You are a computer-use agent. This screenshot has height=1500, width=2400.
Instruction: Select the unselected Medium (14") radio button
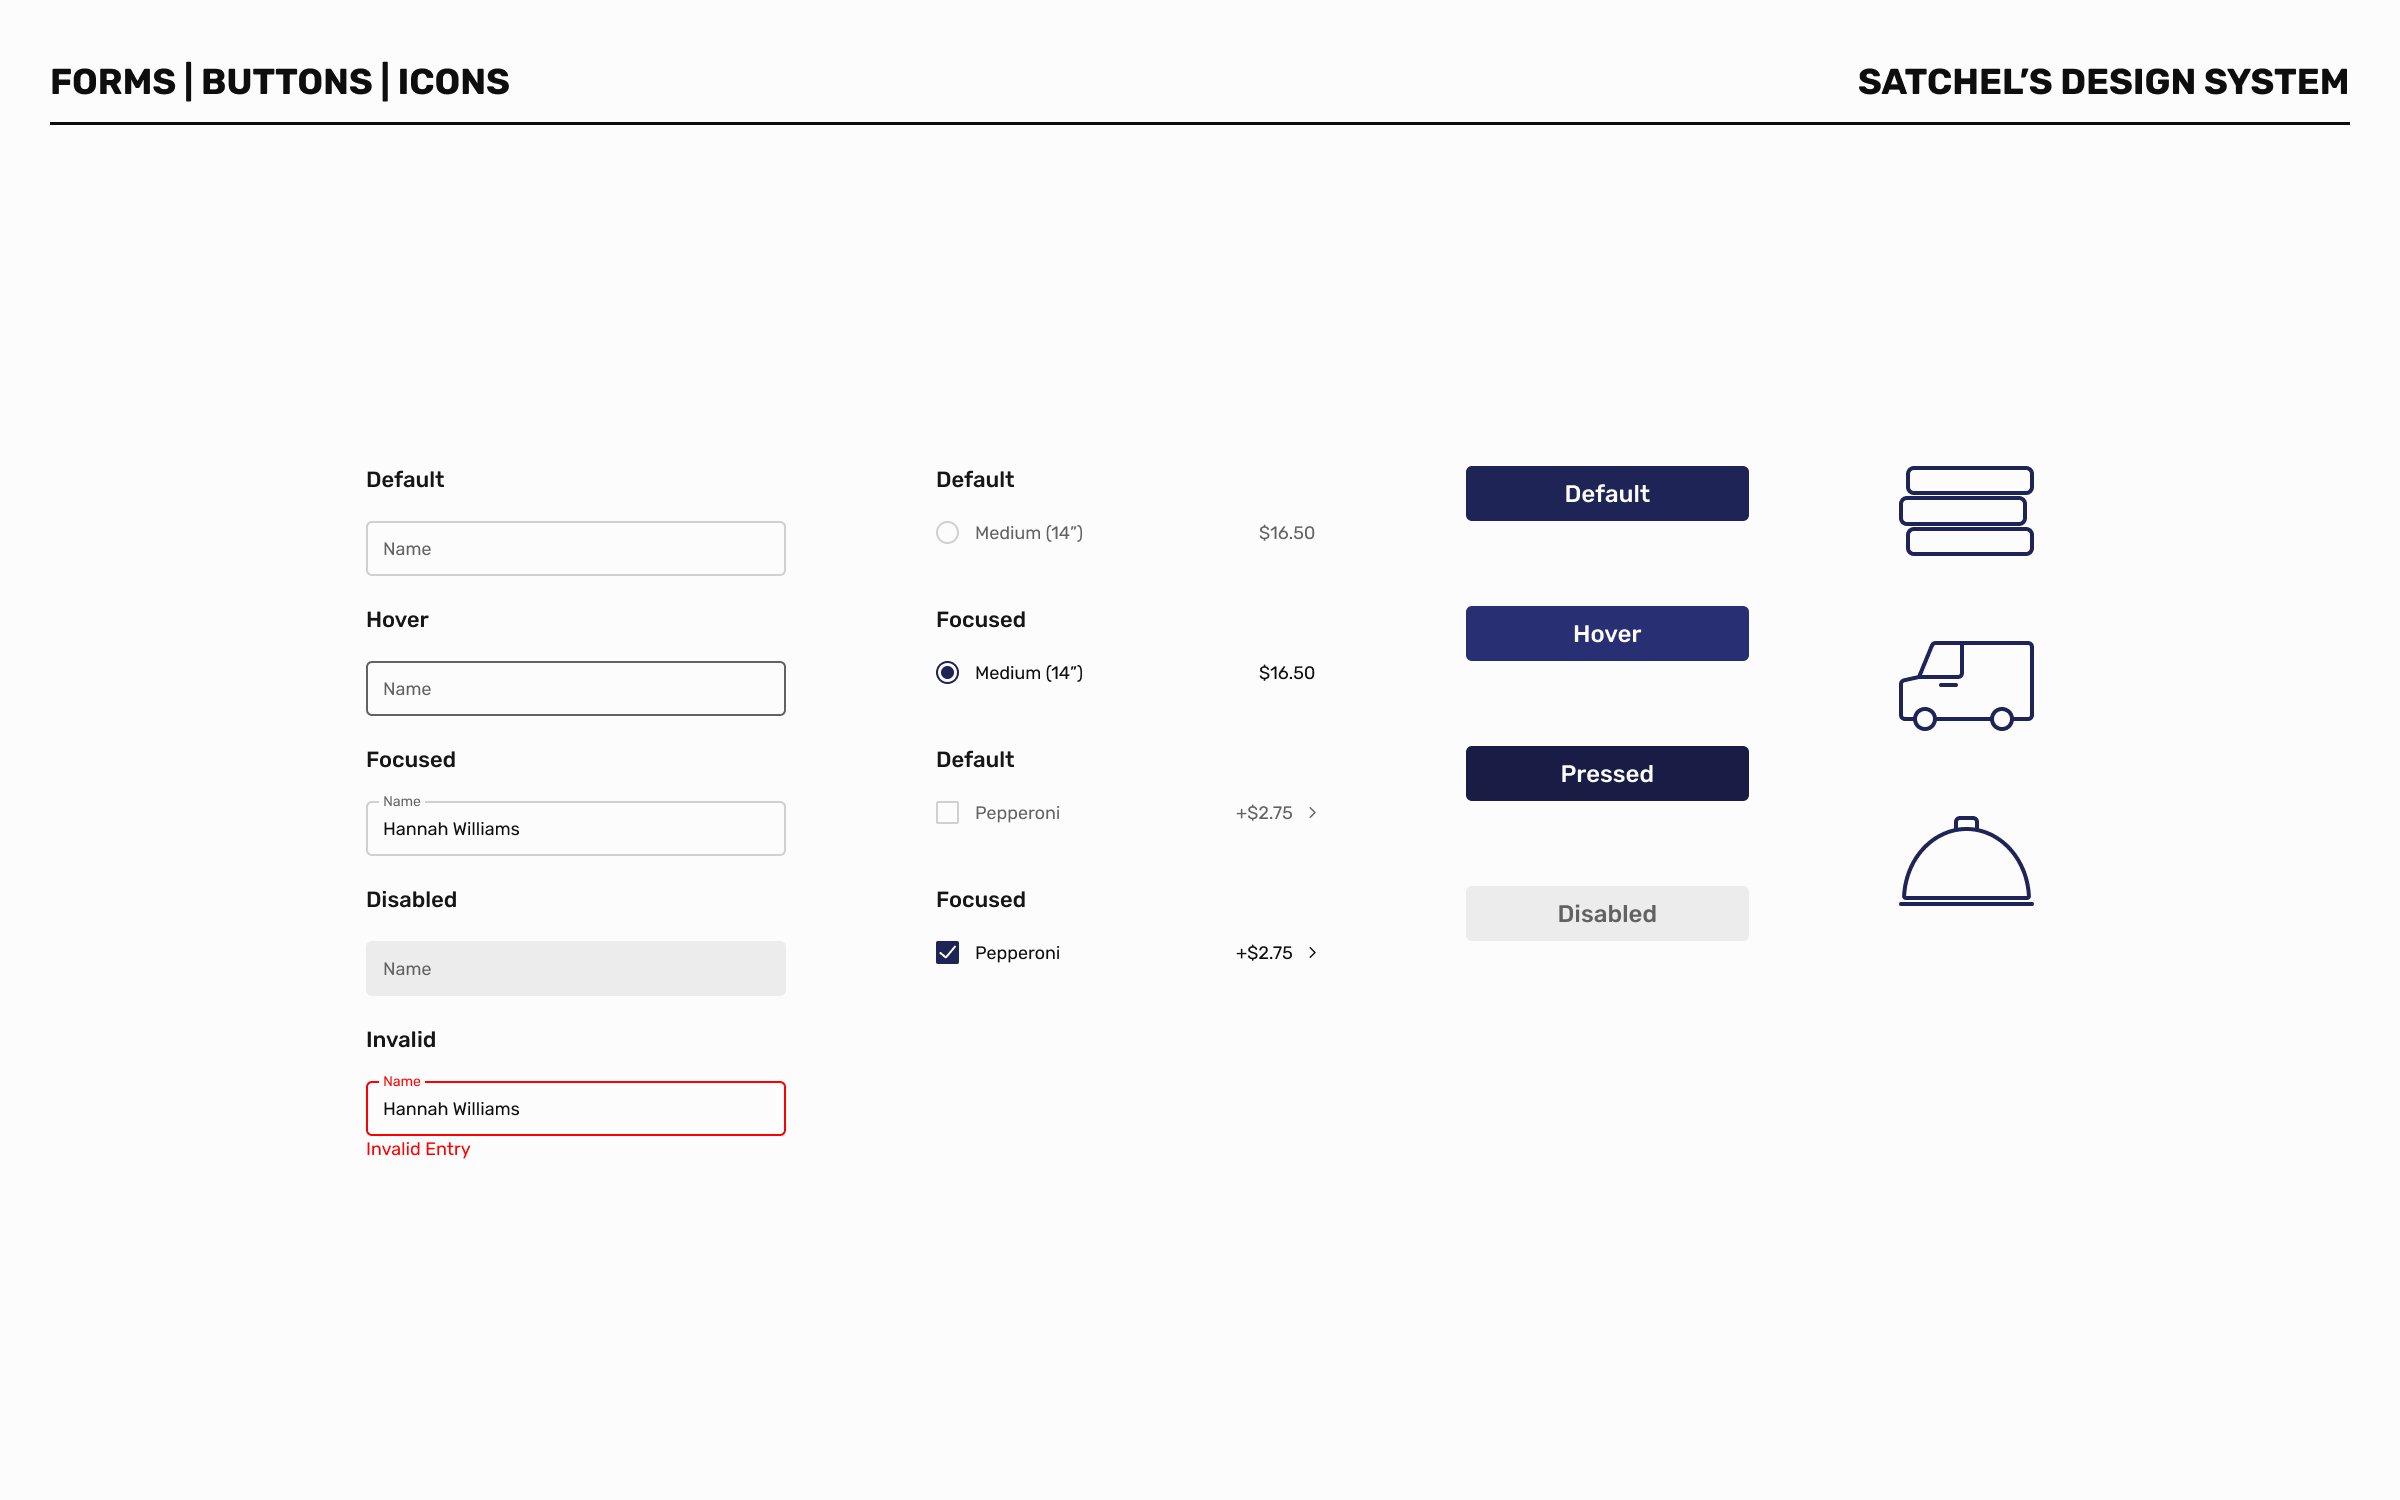(947, 533)
